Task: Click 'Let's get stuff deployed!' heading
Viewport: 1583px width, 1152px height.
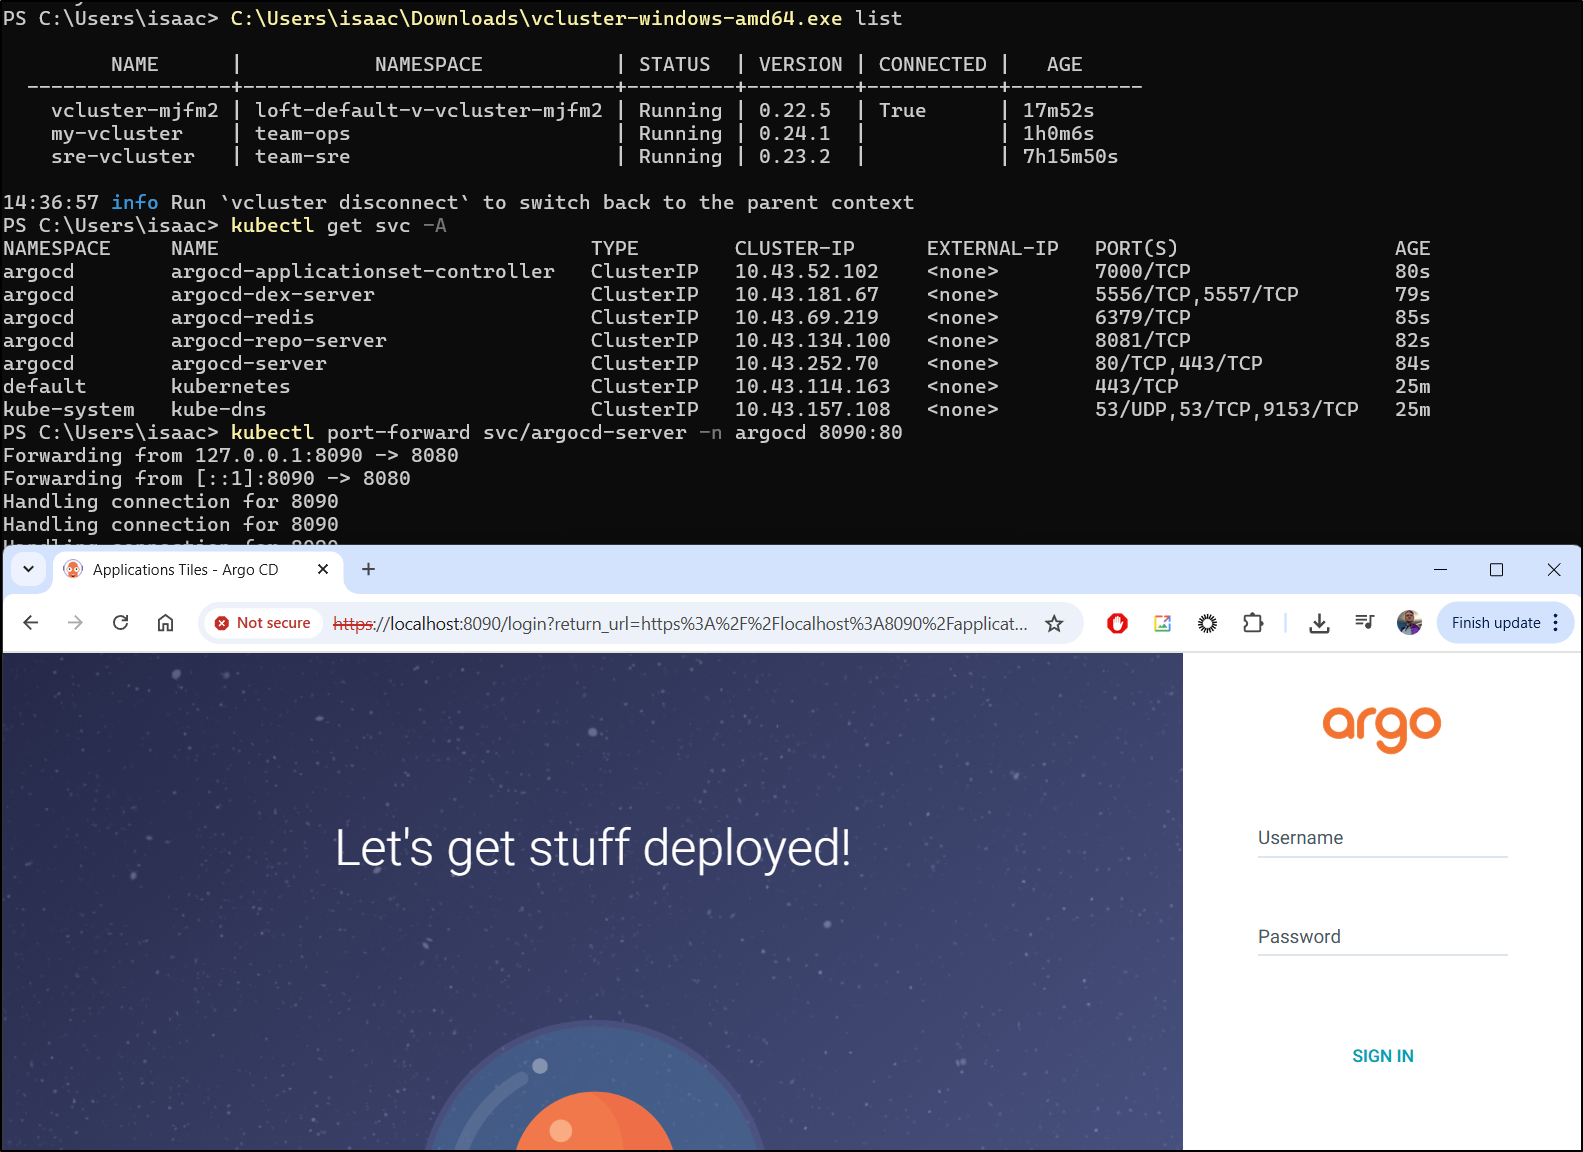Action: point(593,848)
